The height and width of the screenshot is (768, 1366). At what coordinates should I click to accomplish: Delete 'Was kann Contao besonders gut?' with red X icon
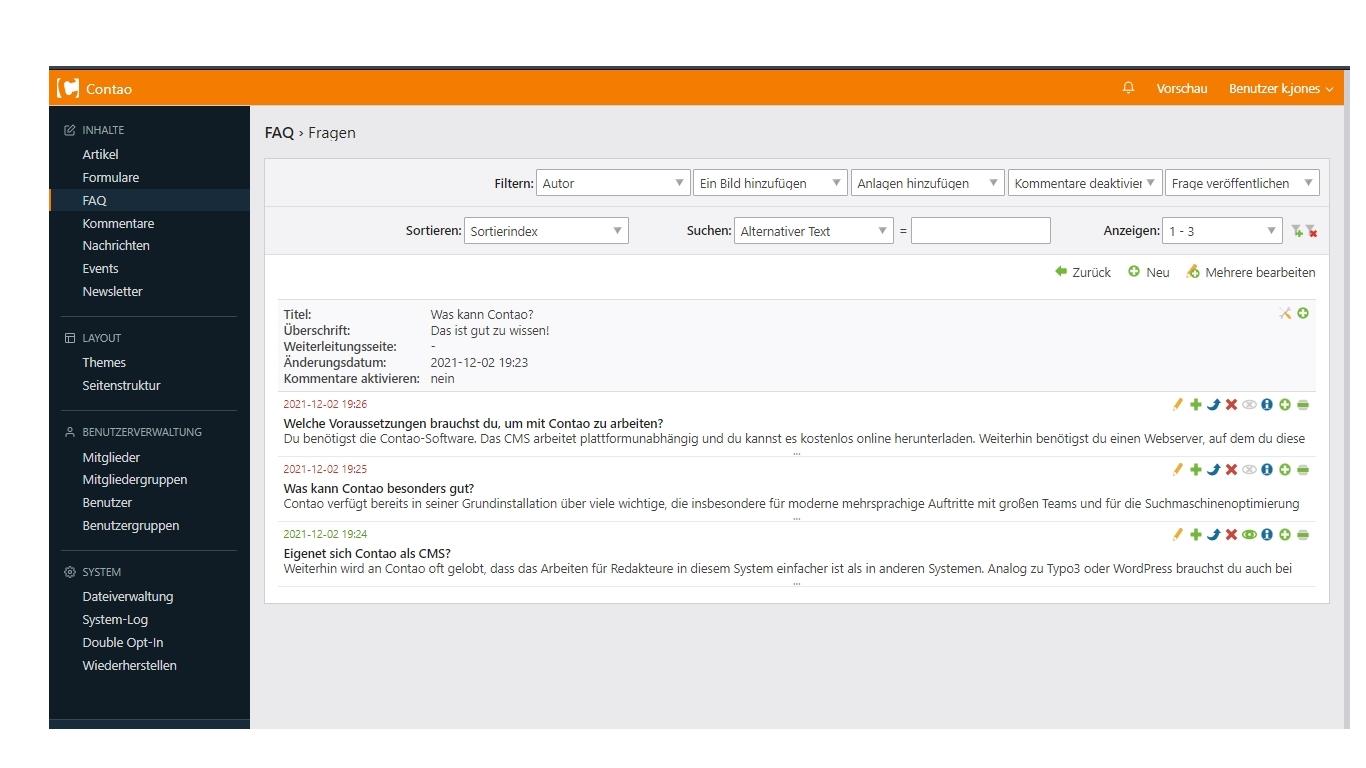pyautogui.click(x=1230, y=469)
